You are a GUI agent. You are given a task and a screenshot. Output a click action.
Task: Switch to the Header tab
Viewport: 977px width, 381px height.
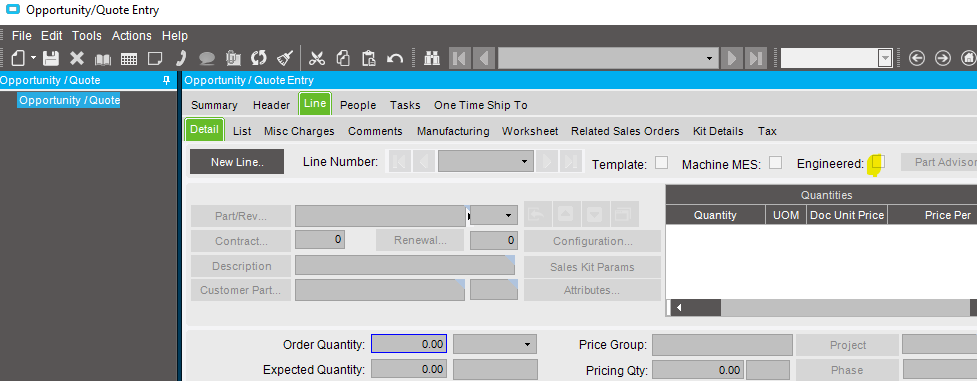tap(271, 105)
